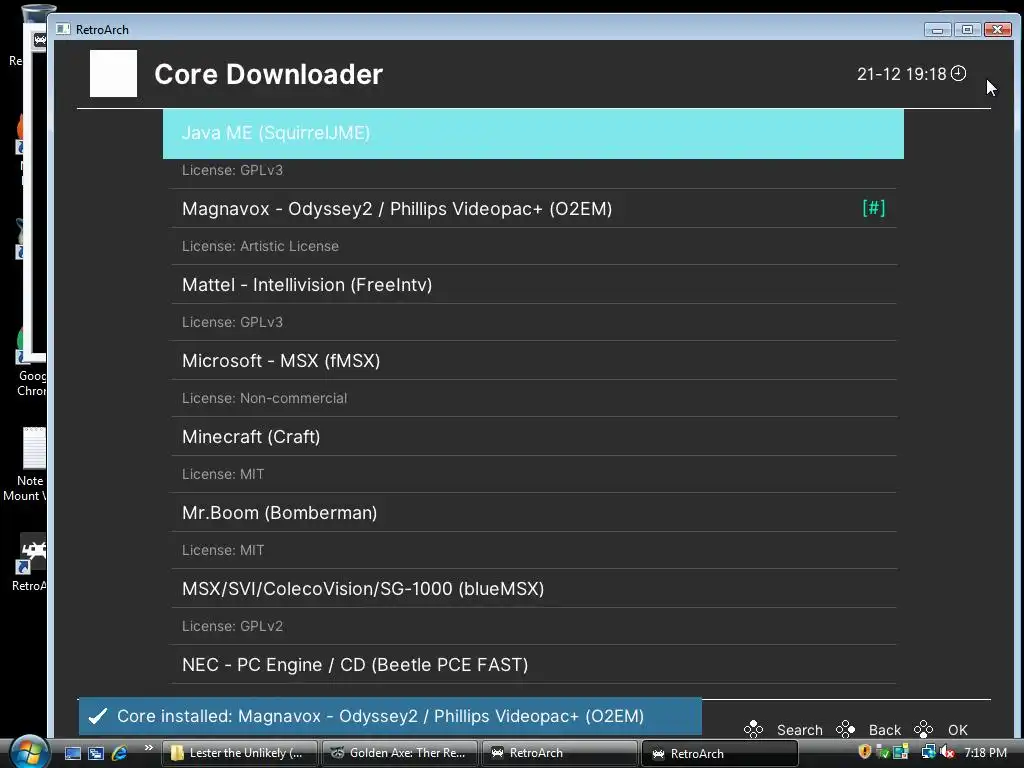Click the Search control hint icon
This screenshot has height=768, width=1024.
point(753,729)
